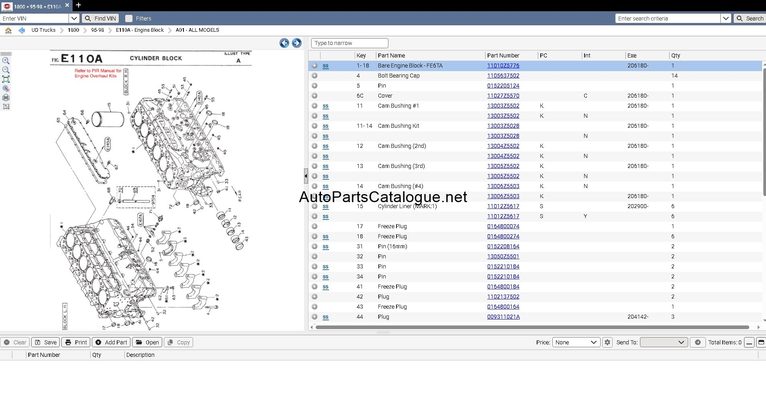
Task: Show next illustration with right arrow
Action: tap(297, 43)
